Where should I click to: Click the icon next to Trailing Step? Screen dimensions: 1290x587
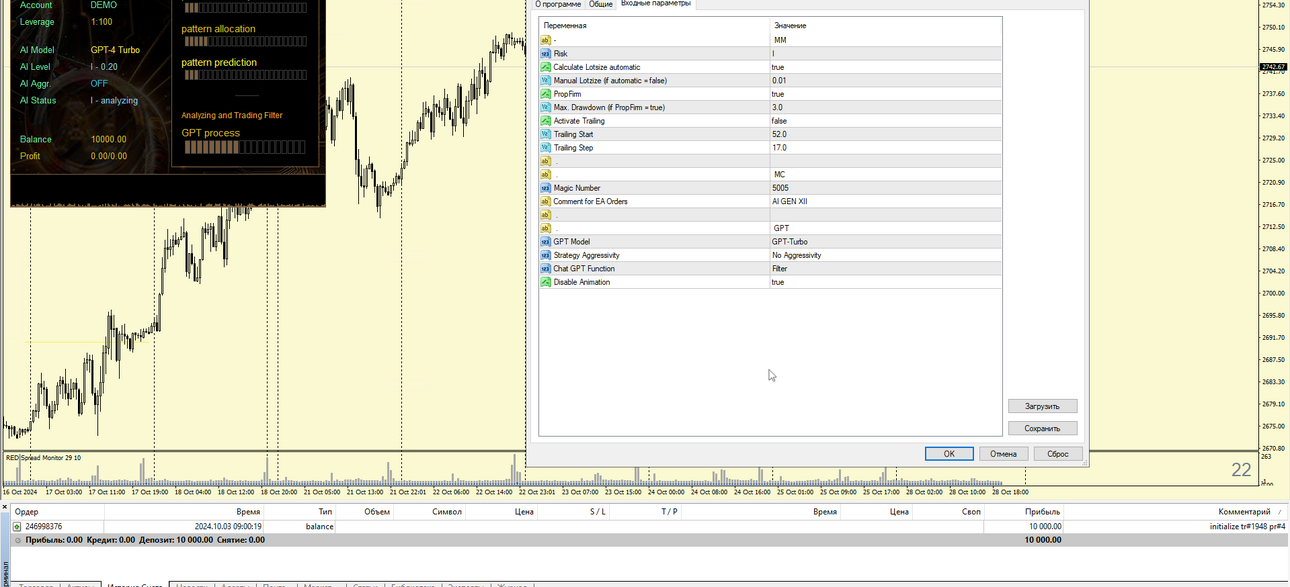545,147
